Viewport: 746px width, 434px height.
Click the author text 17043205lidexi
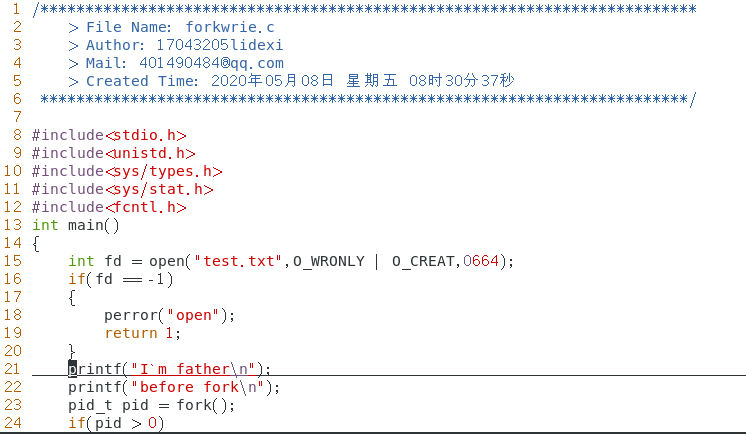(220, 45)
